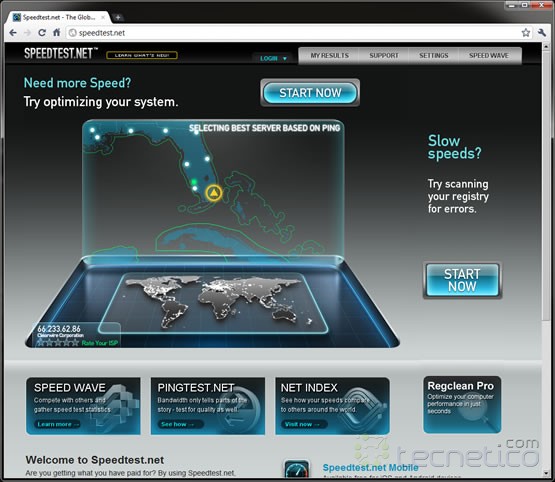Reload the Speedtest.net page
Image resolution: width=555 pixels, height=482 pixels.
coord(42,33)
